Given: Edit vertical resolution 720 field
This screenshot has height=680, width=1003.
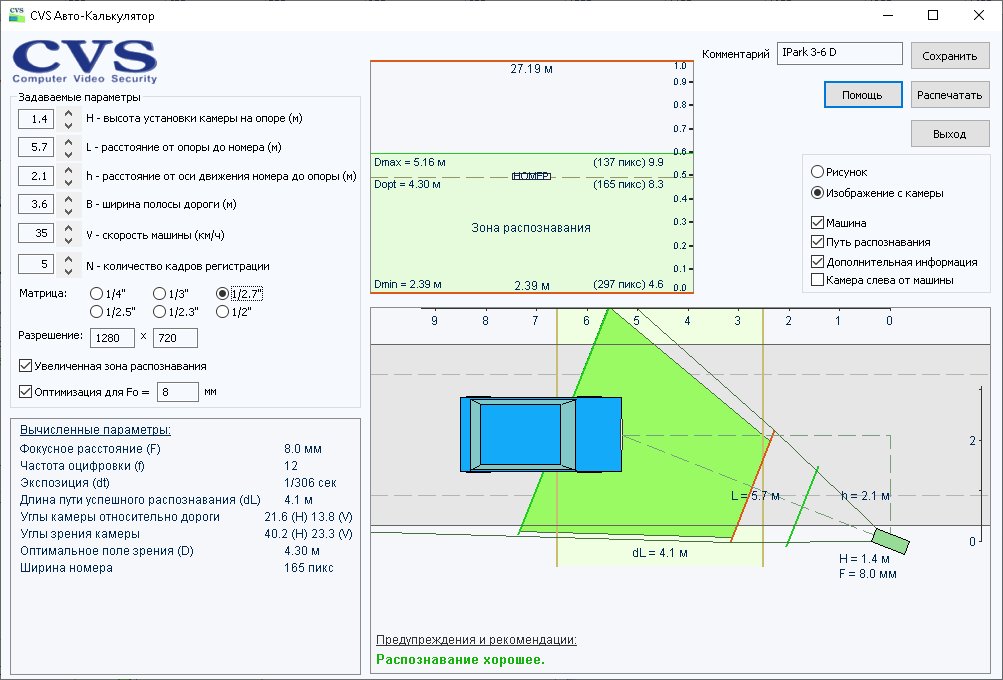Looking at the screenshot, I should tap(175, 338).
